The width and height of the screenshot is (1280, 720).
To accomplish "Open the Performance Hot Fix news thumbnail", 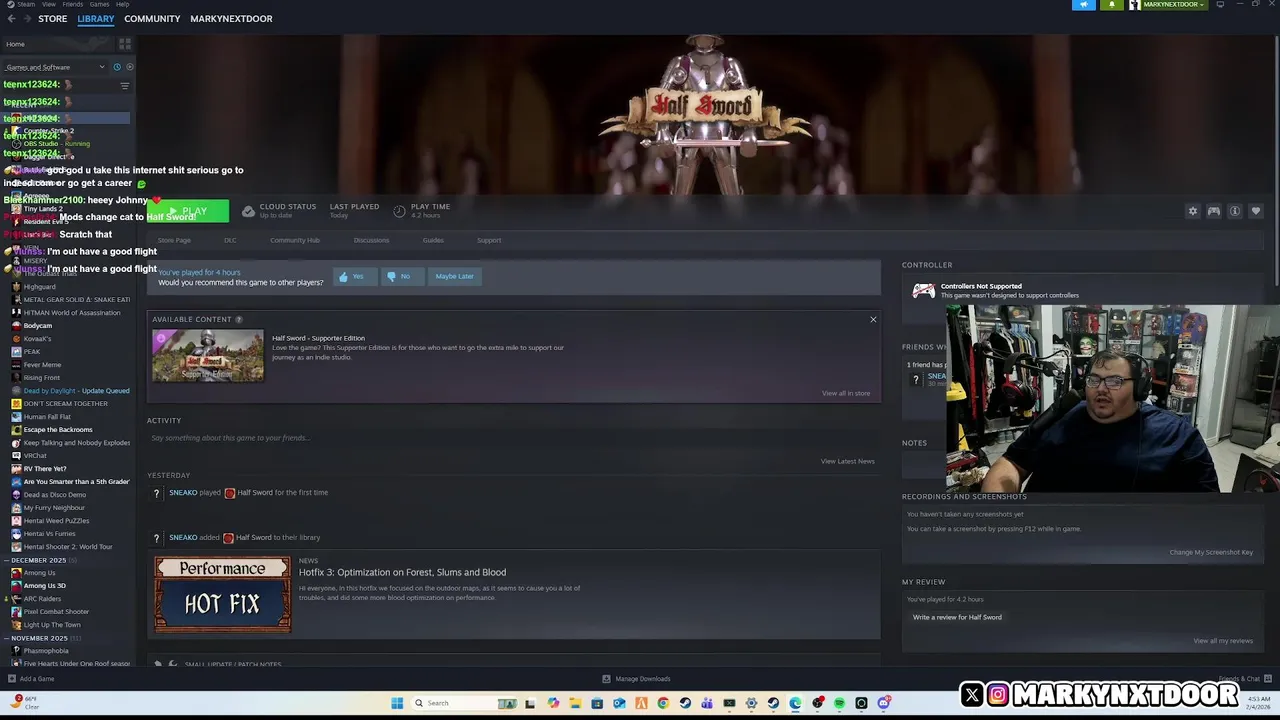I will tap(223, 594).
